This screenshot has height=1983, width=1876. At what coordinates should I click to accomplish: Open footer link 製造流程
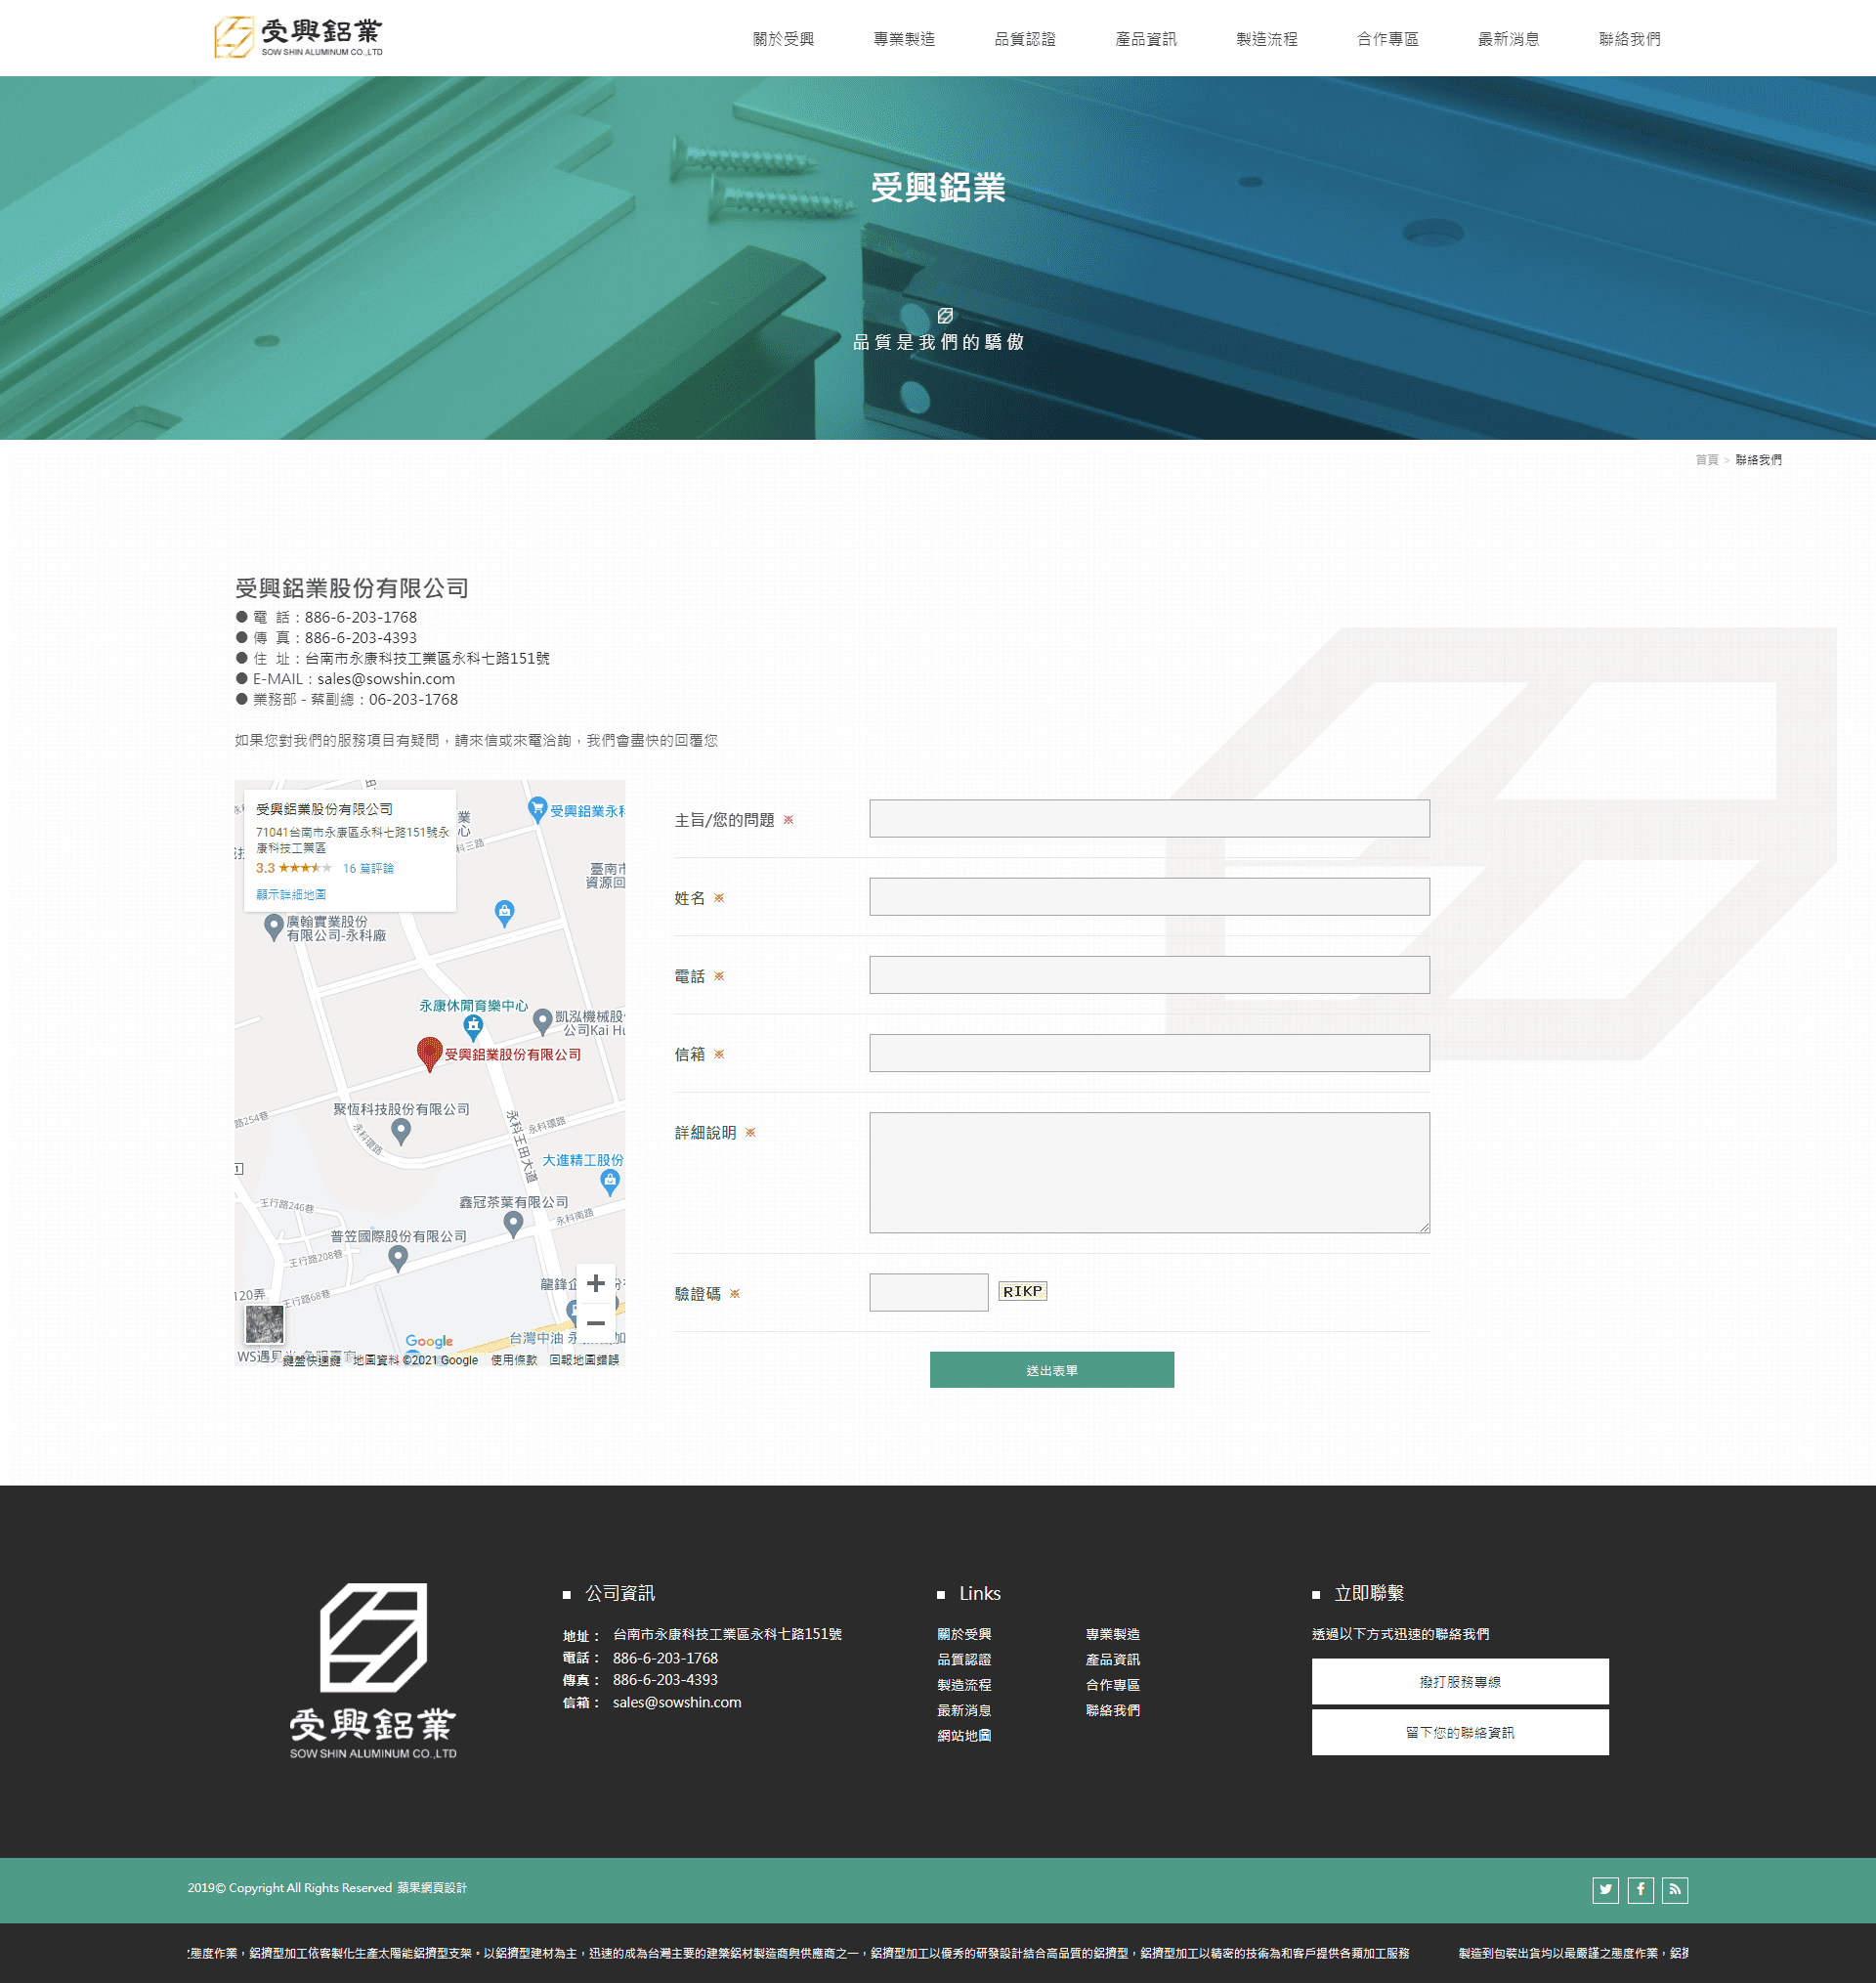(x=964, y=1685)
